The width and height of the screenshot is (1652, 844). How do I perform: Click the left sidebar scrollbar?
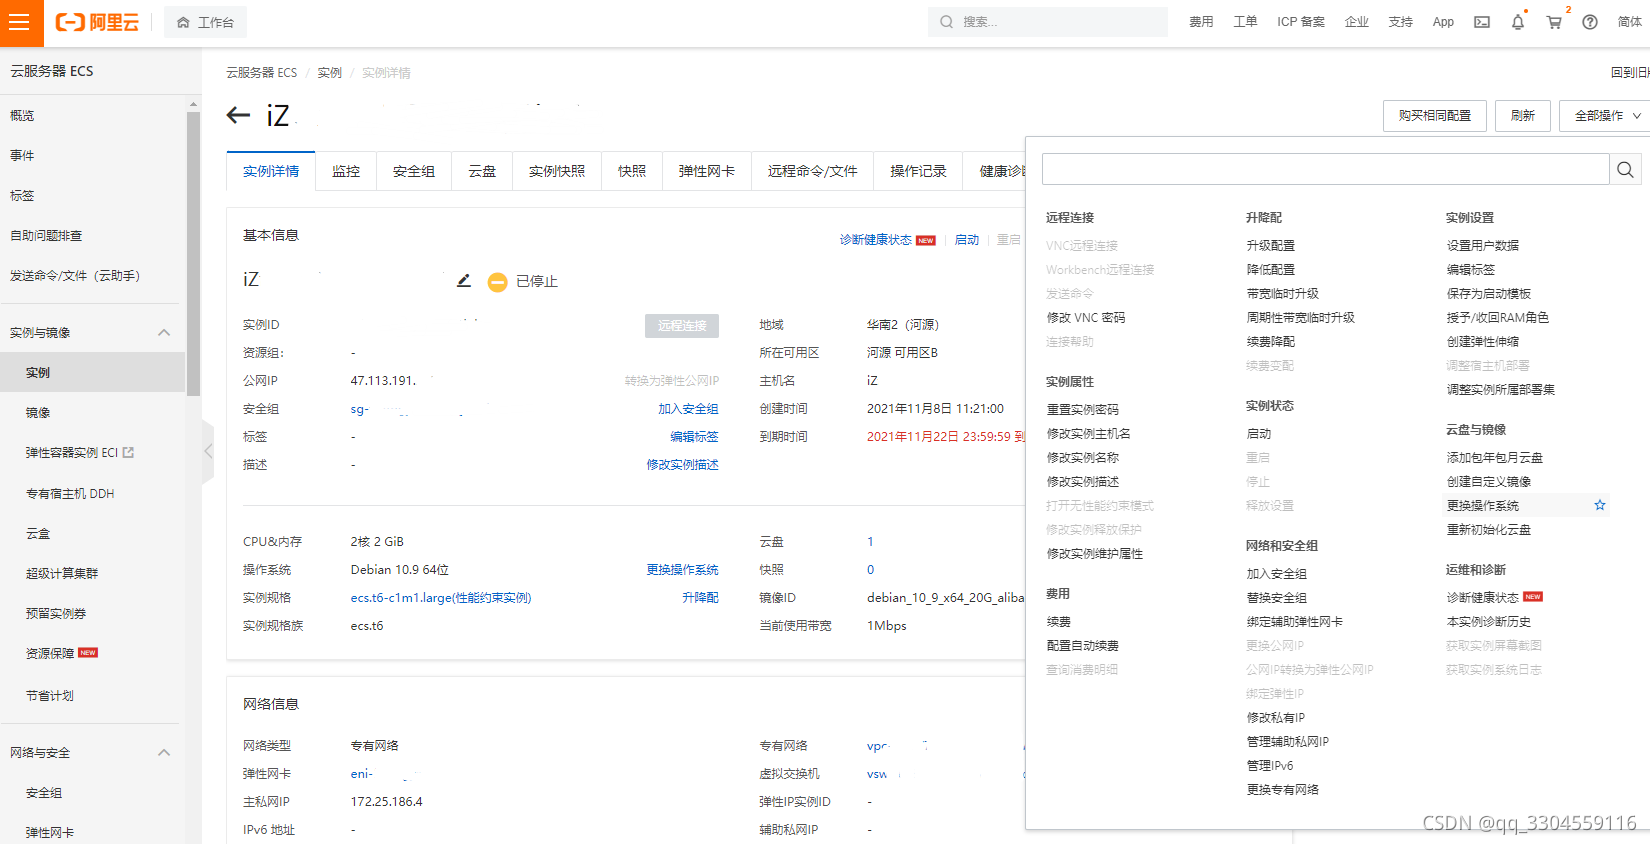pyautogui.click(x=193, y=253)
